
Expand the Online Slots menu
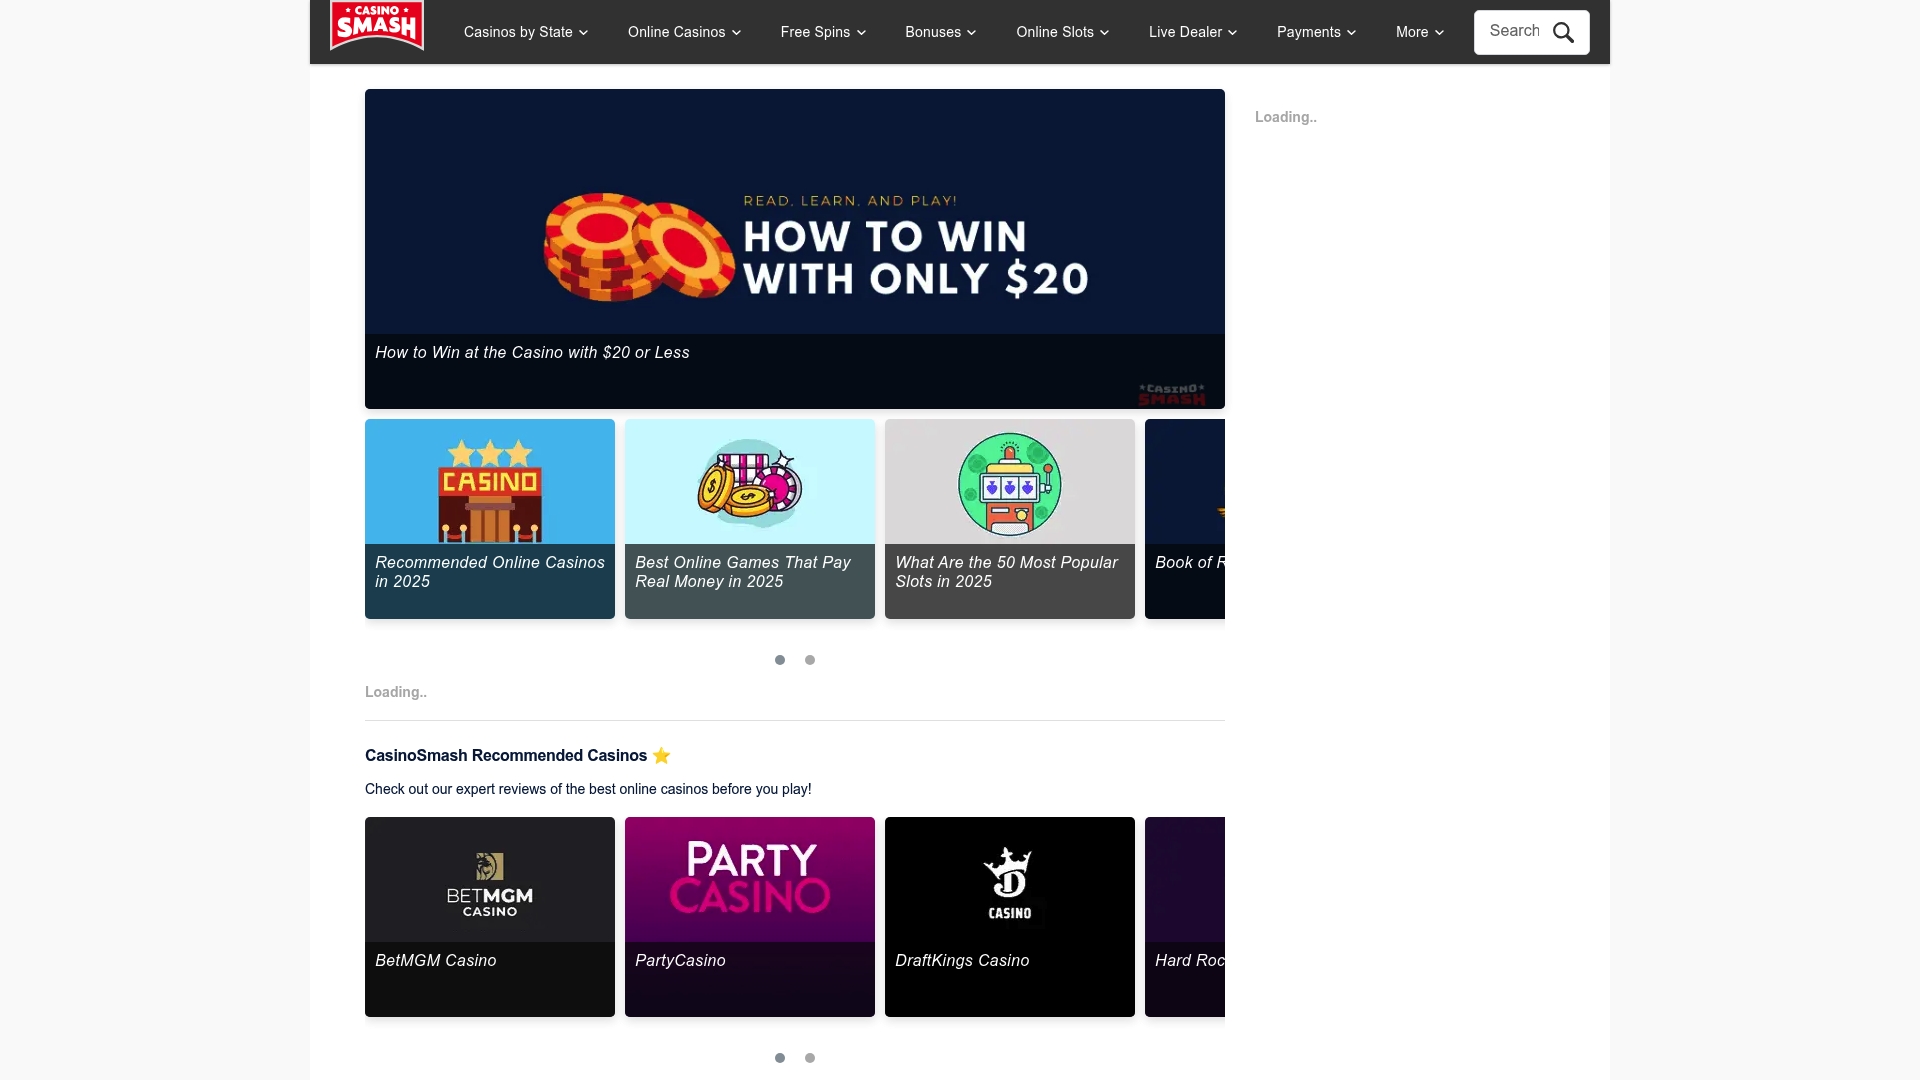coord(1063,32)
